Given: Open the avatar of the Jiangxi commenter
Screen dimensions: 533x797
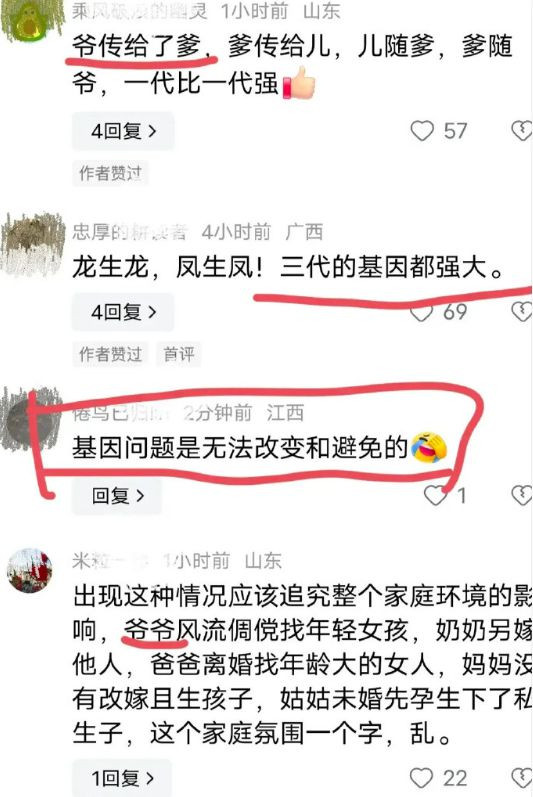Looking at the screenshot, I should click(x=32, y=419).
